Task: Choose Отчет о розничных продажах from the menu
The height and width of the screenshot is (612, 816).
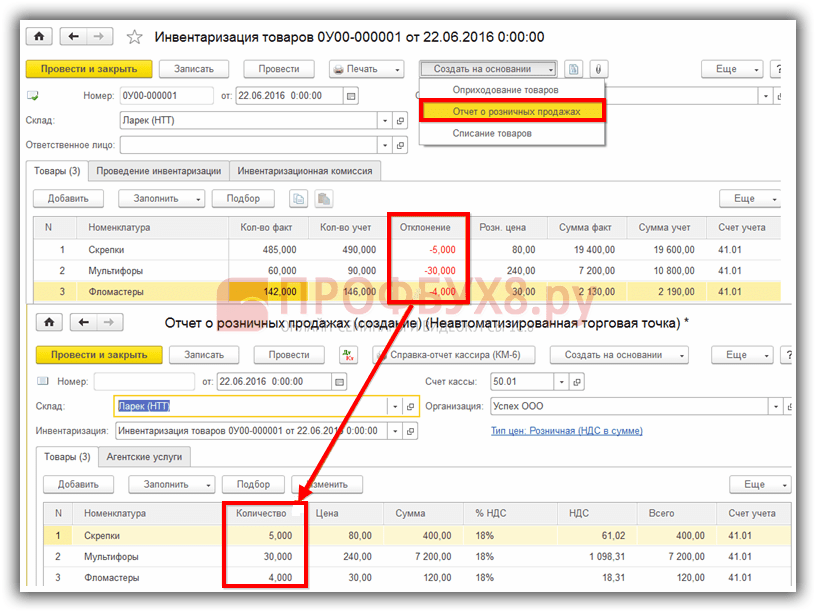Action: [513, 111]
